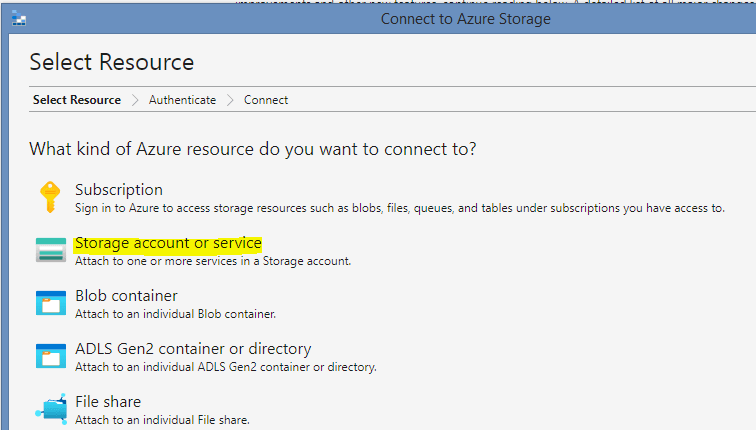Click 'Attach to an individual File share' text

[x=162, y=420]
